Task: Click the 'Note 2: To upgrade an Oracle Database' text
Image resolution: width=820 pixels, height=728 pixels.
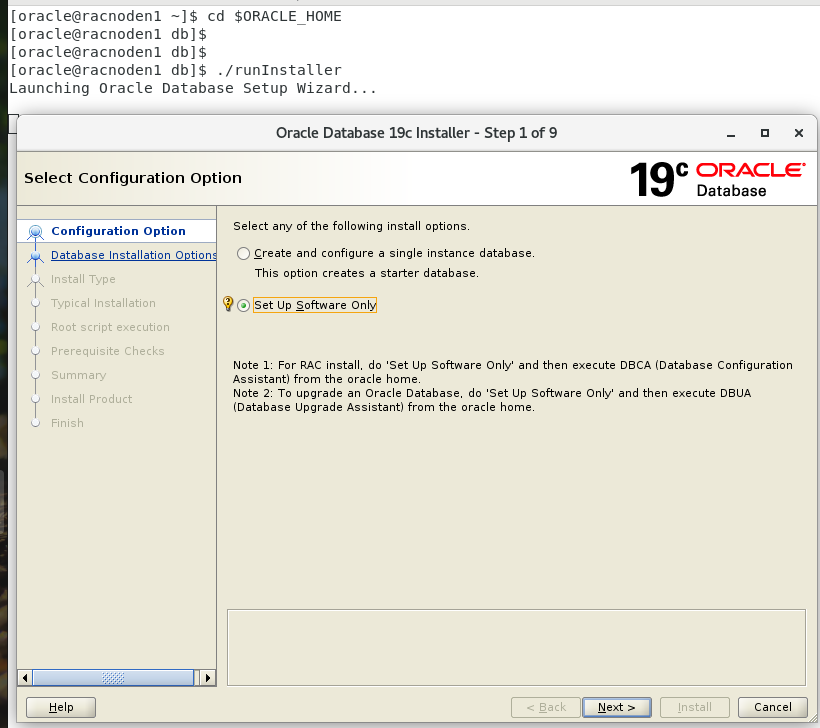Action: click(x=492, y=400)
